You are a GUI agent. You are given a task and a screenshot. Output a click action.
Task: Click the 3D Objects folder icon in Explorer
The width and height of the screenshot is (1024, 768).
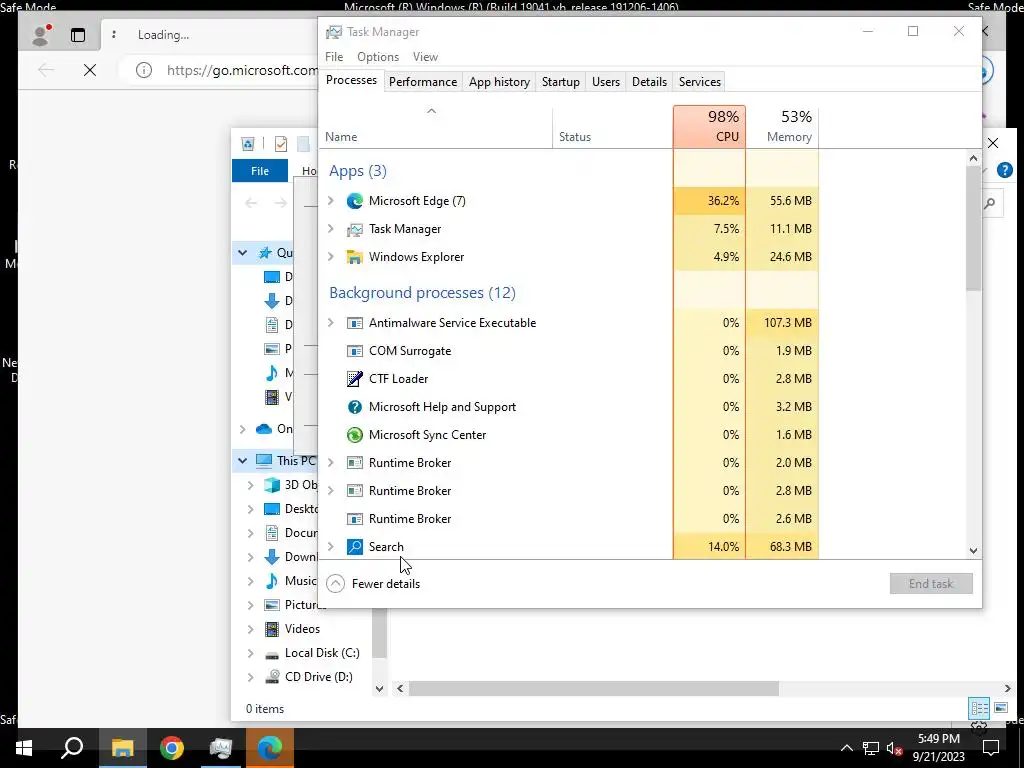pos(272,485)
